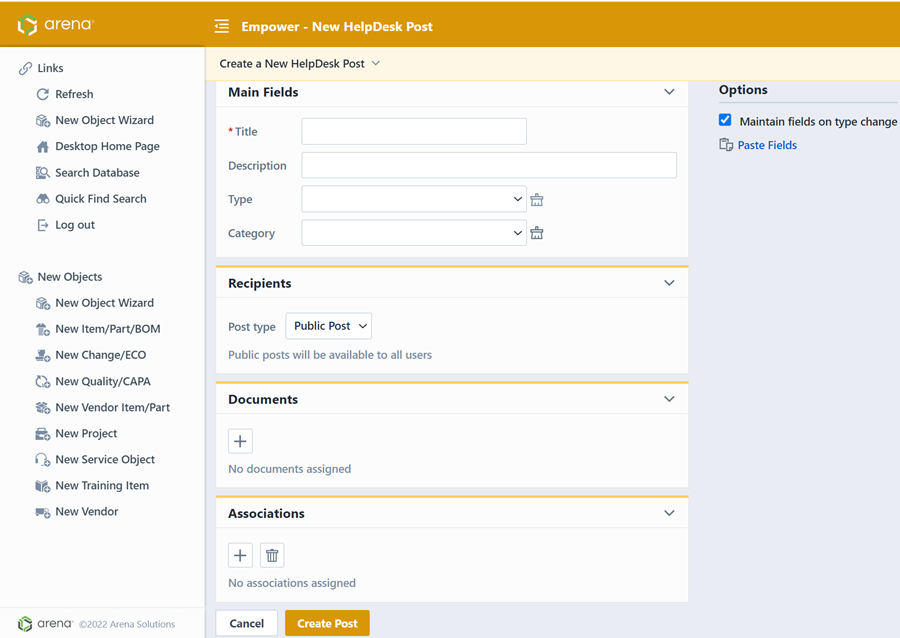The width and height of the screenshot is (900, 638).
Task: Clear the Type field with broom icon
Action: tap(537, 200)
